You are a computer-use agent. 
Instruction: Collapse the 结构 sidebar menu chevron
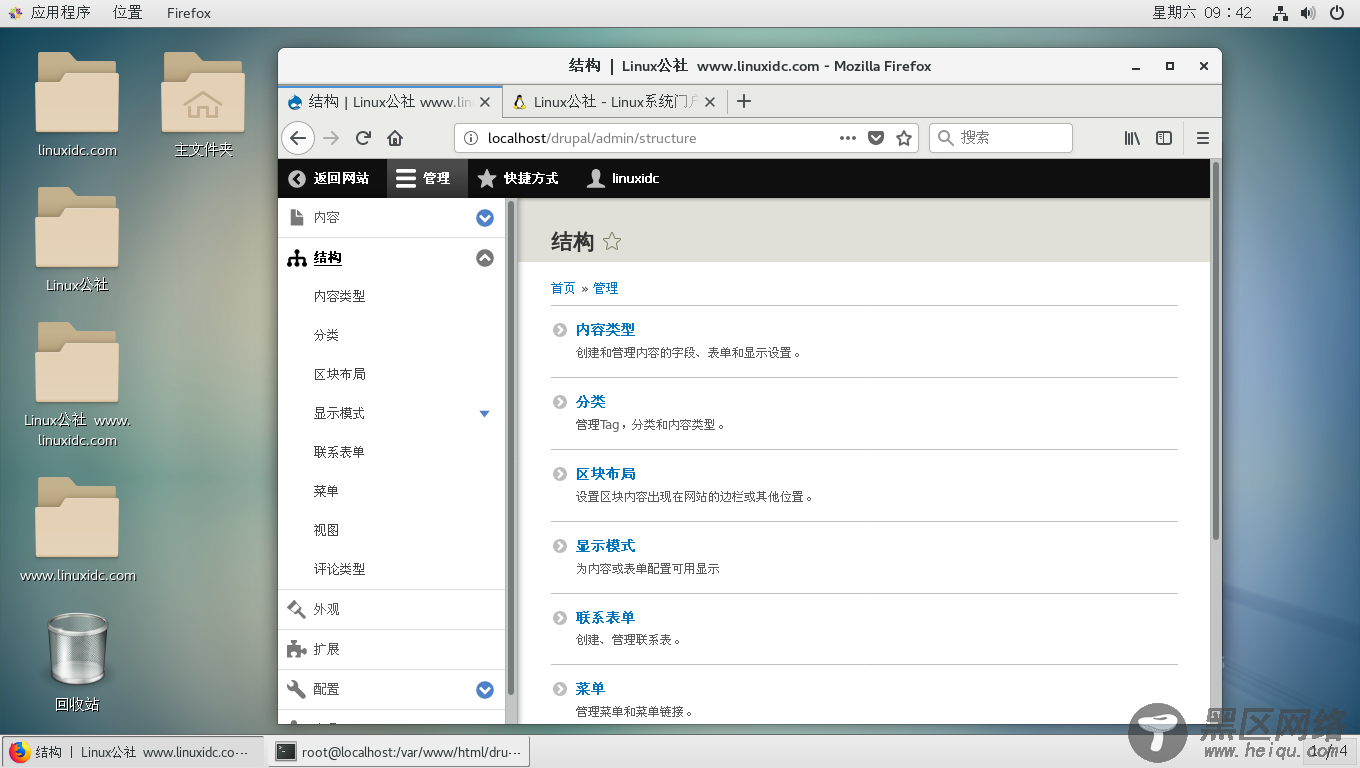pyautogui.click(x=485, y=258)
